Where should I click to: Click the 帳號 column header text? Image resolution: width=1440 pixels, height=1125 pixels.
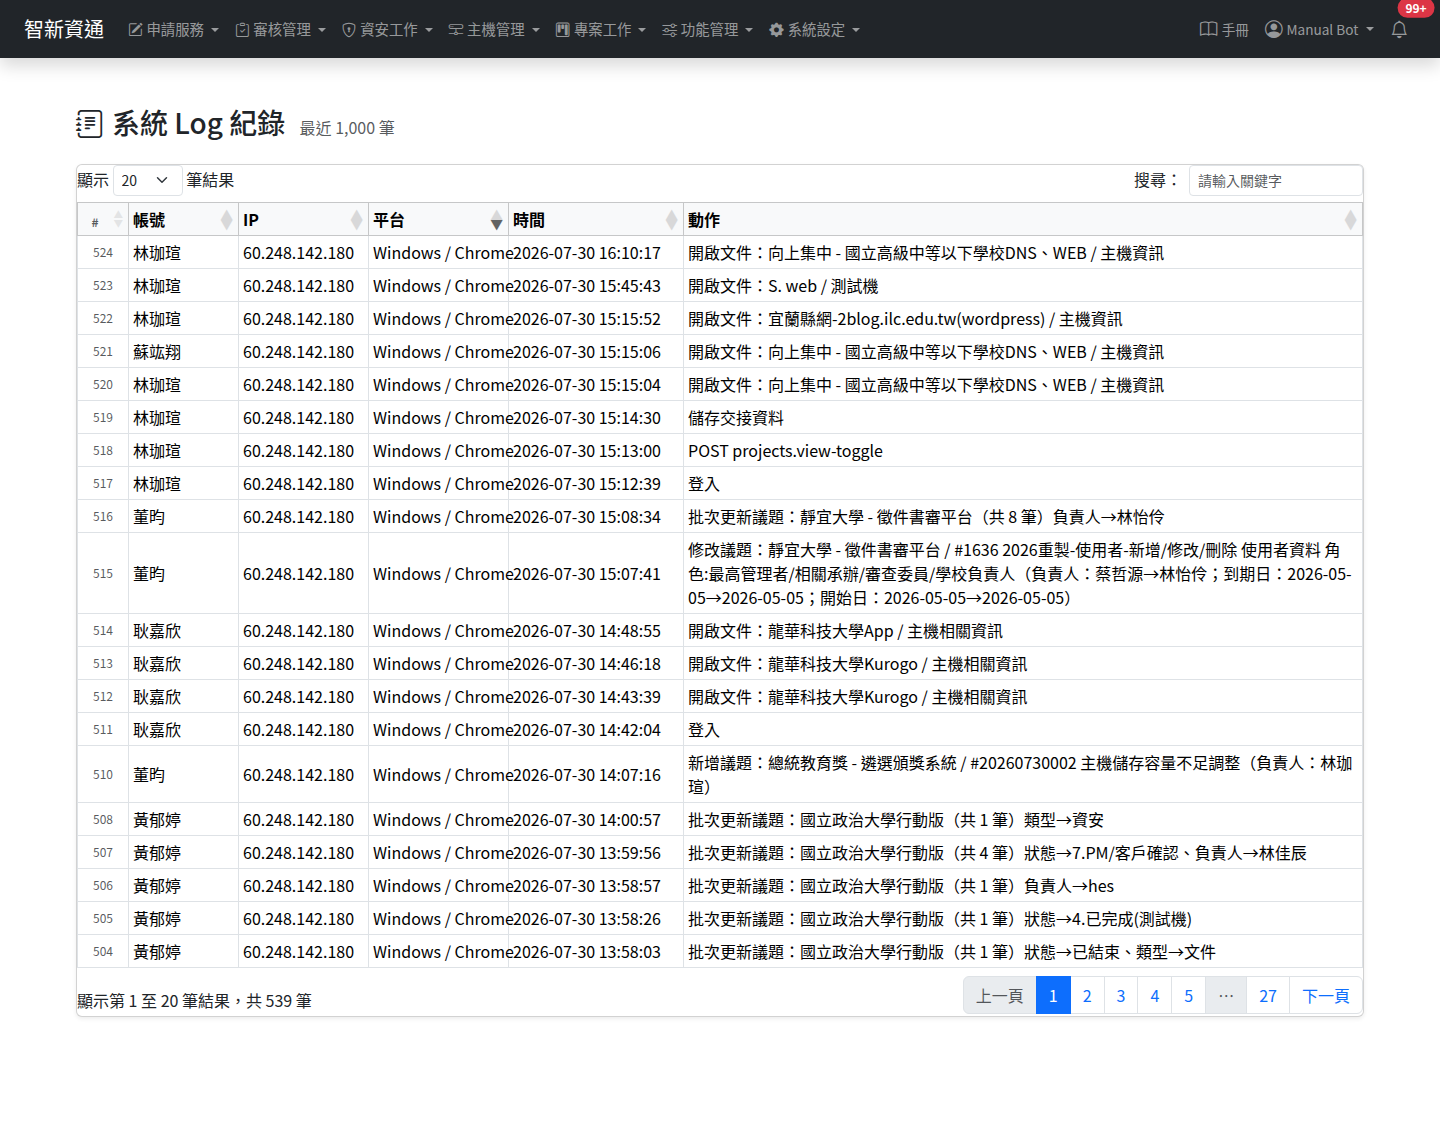(x=149, y=220)
